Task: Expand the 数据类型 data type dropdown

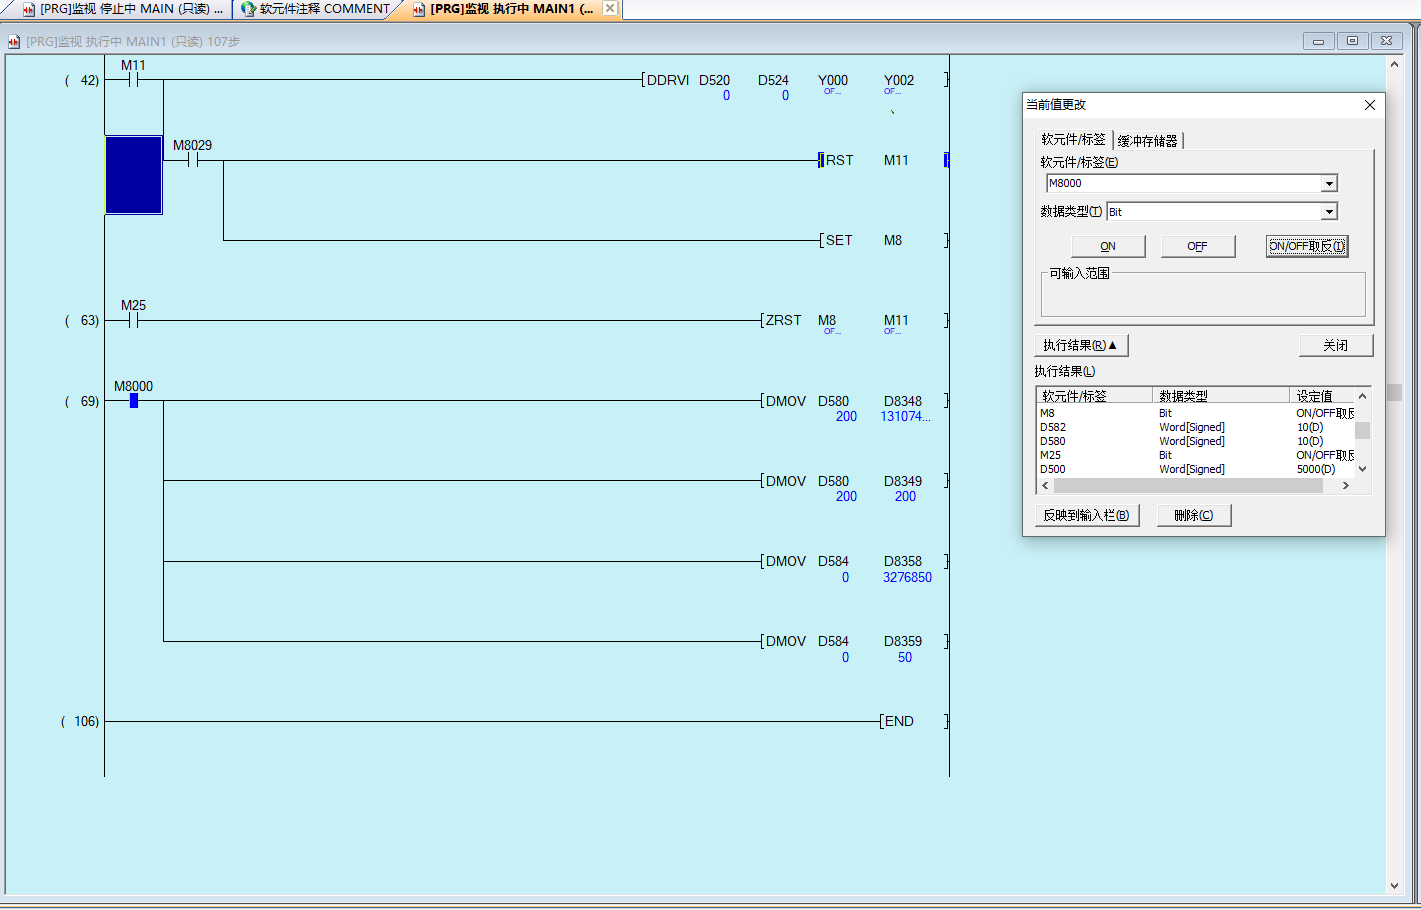Action: pos(1329,212)
